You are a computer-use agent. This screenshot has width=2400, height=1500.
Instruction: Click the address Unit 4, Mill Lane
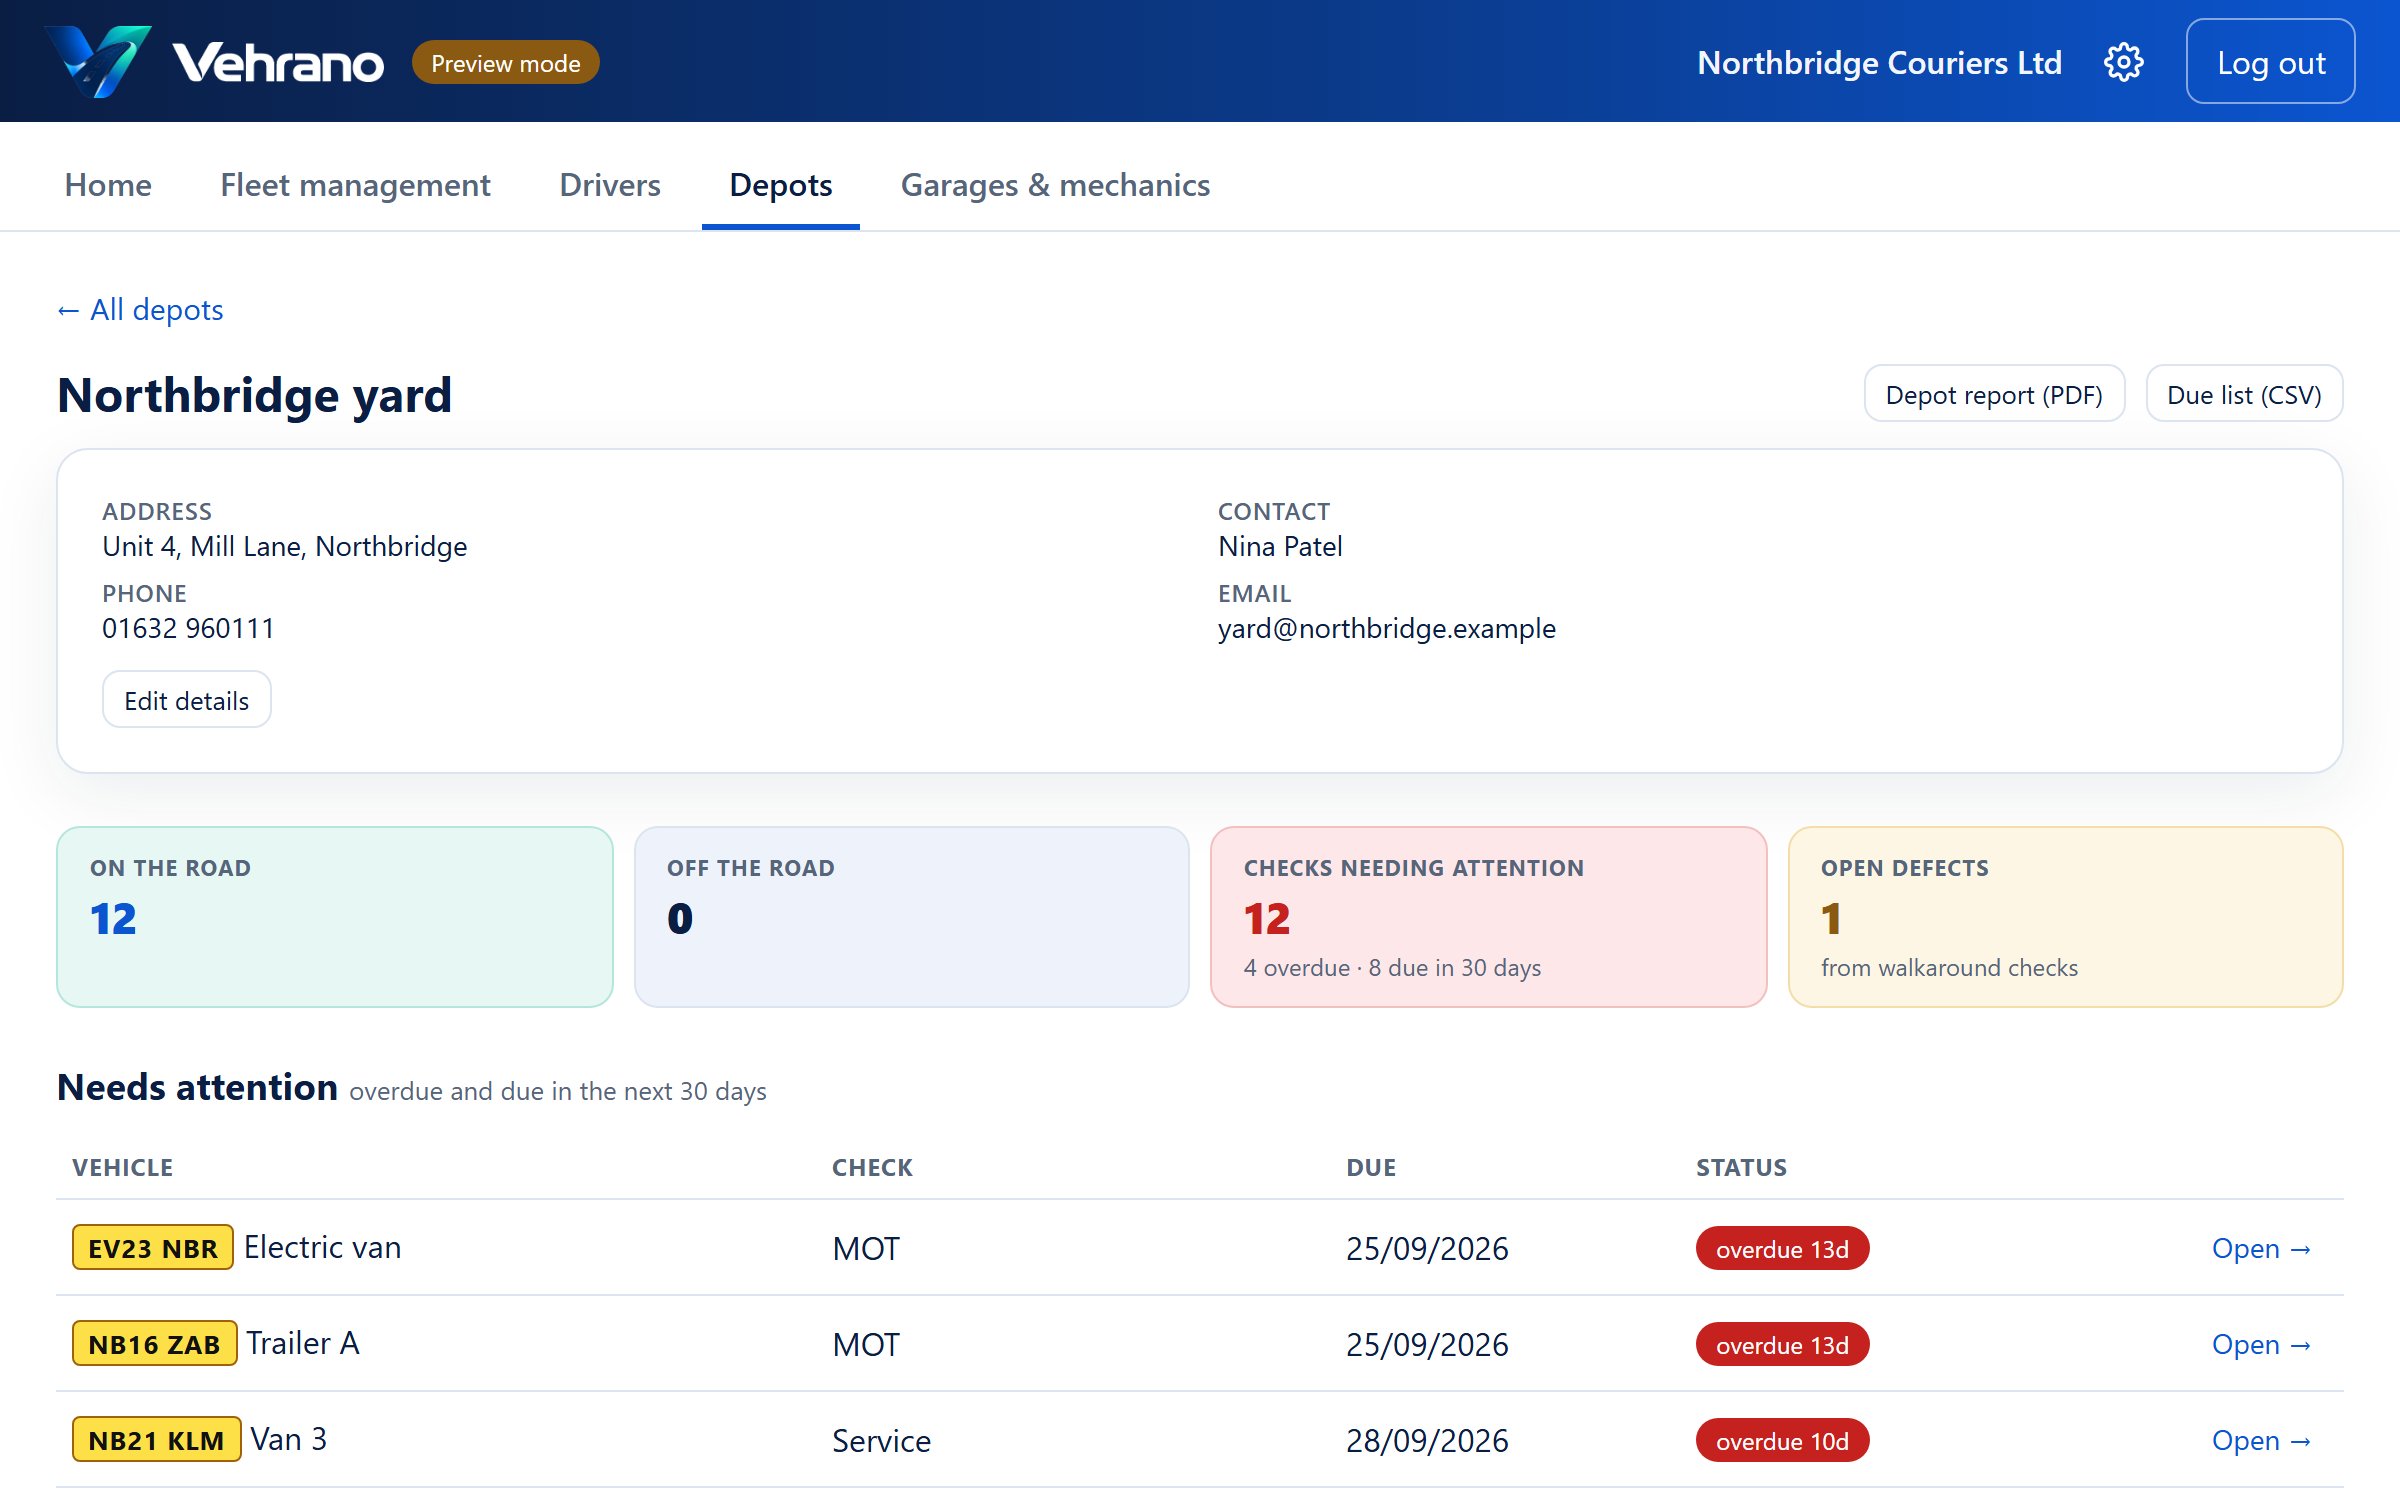coord(285,546)
